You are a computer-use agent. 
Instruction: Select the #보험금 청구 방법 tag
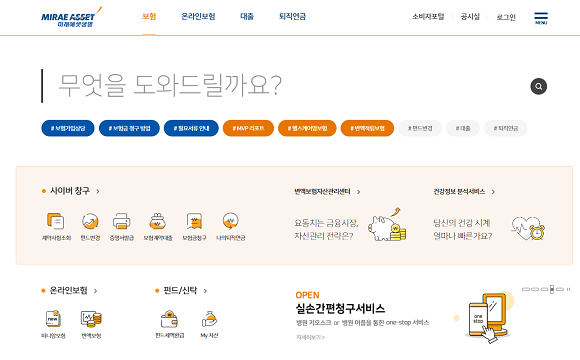click(x=129, y=128)
